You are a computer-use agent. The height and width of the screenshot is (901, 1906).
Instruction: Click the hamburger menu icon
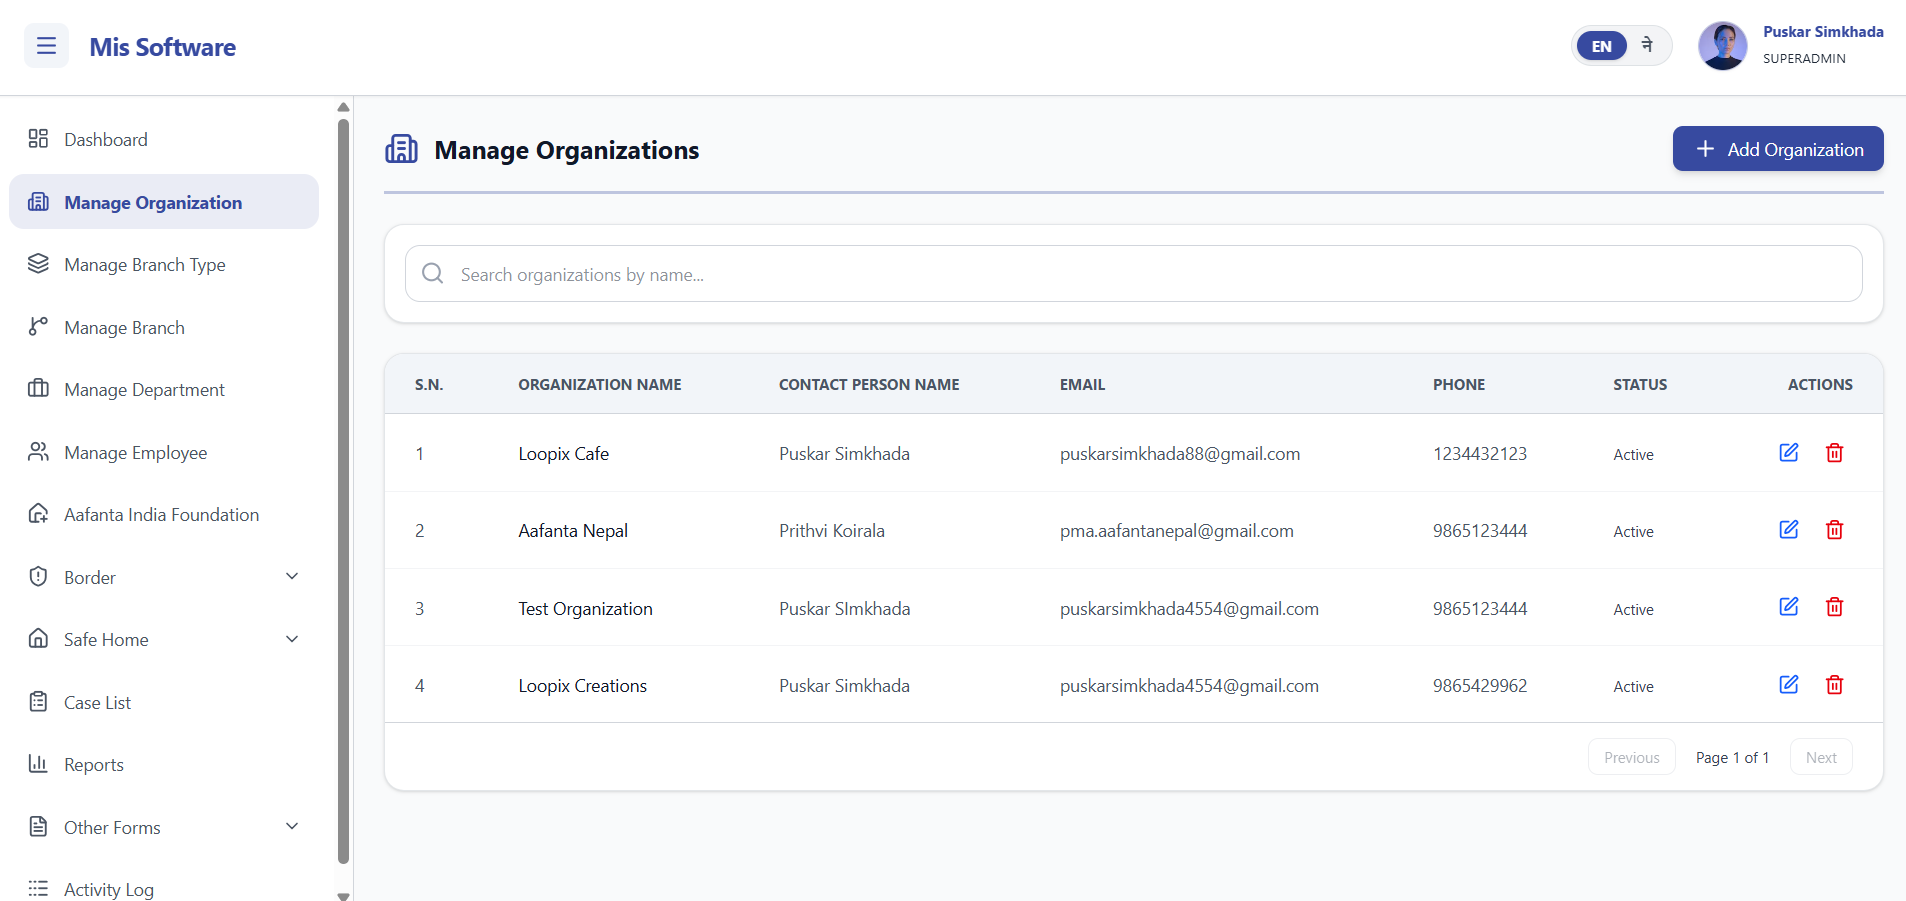46,46
